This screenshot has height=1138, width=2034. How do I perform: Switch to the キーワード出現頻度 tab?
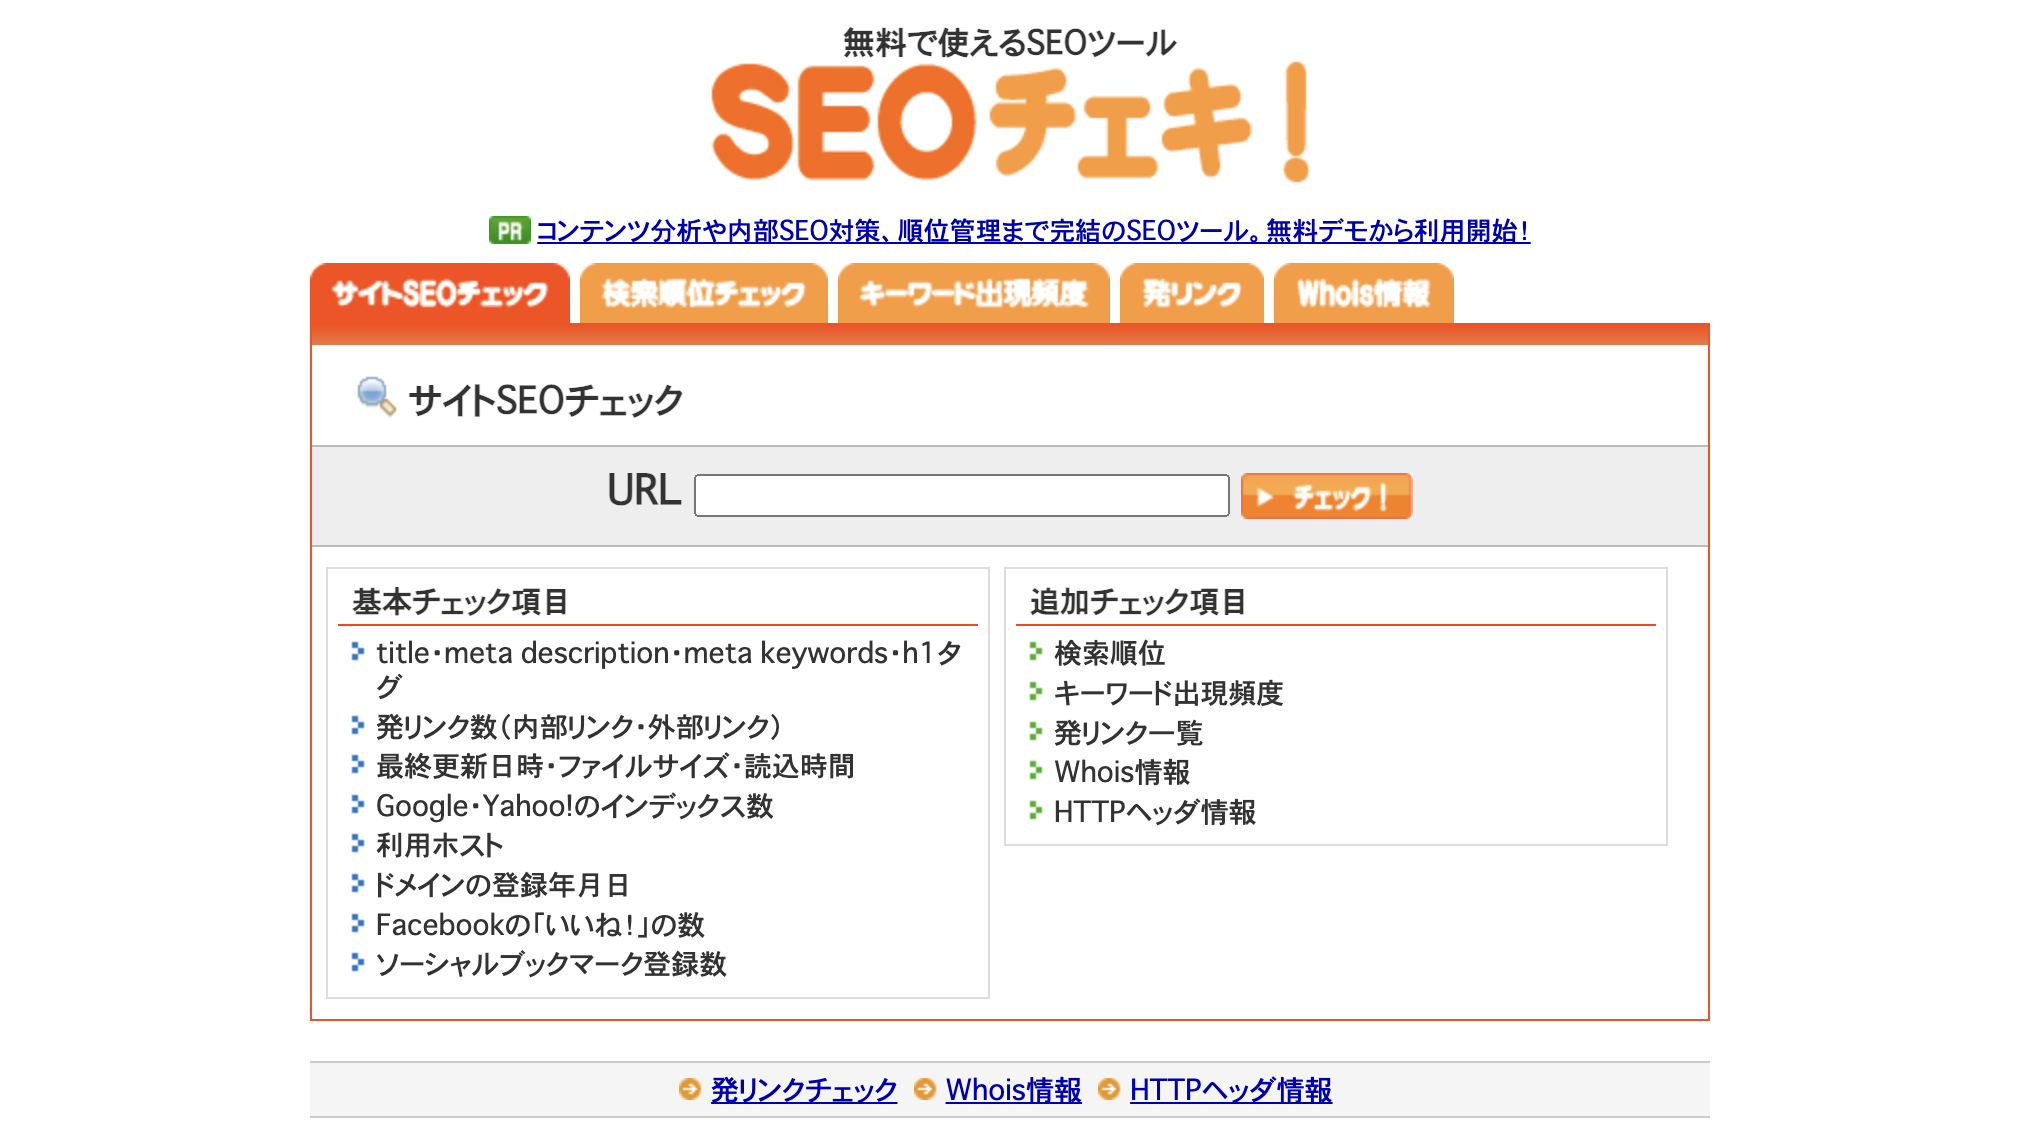click(974, 293)
